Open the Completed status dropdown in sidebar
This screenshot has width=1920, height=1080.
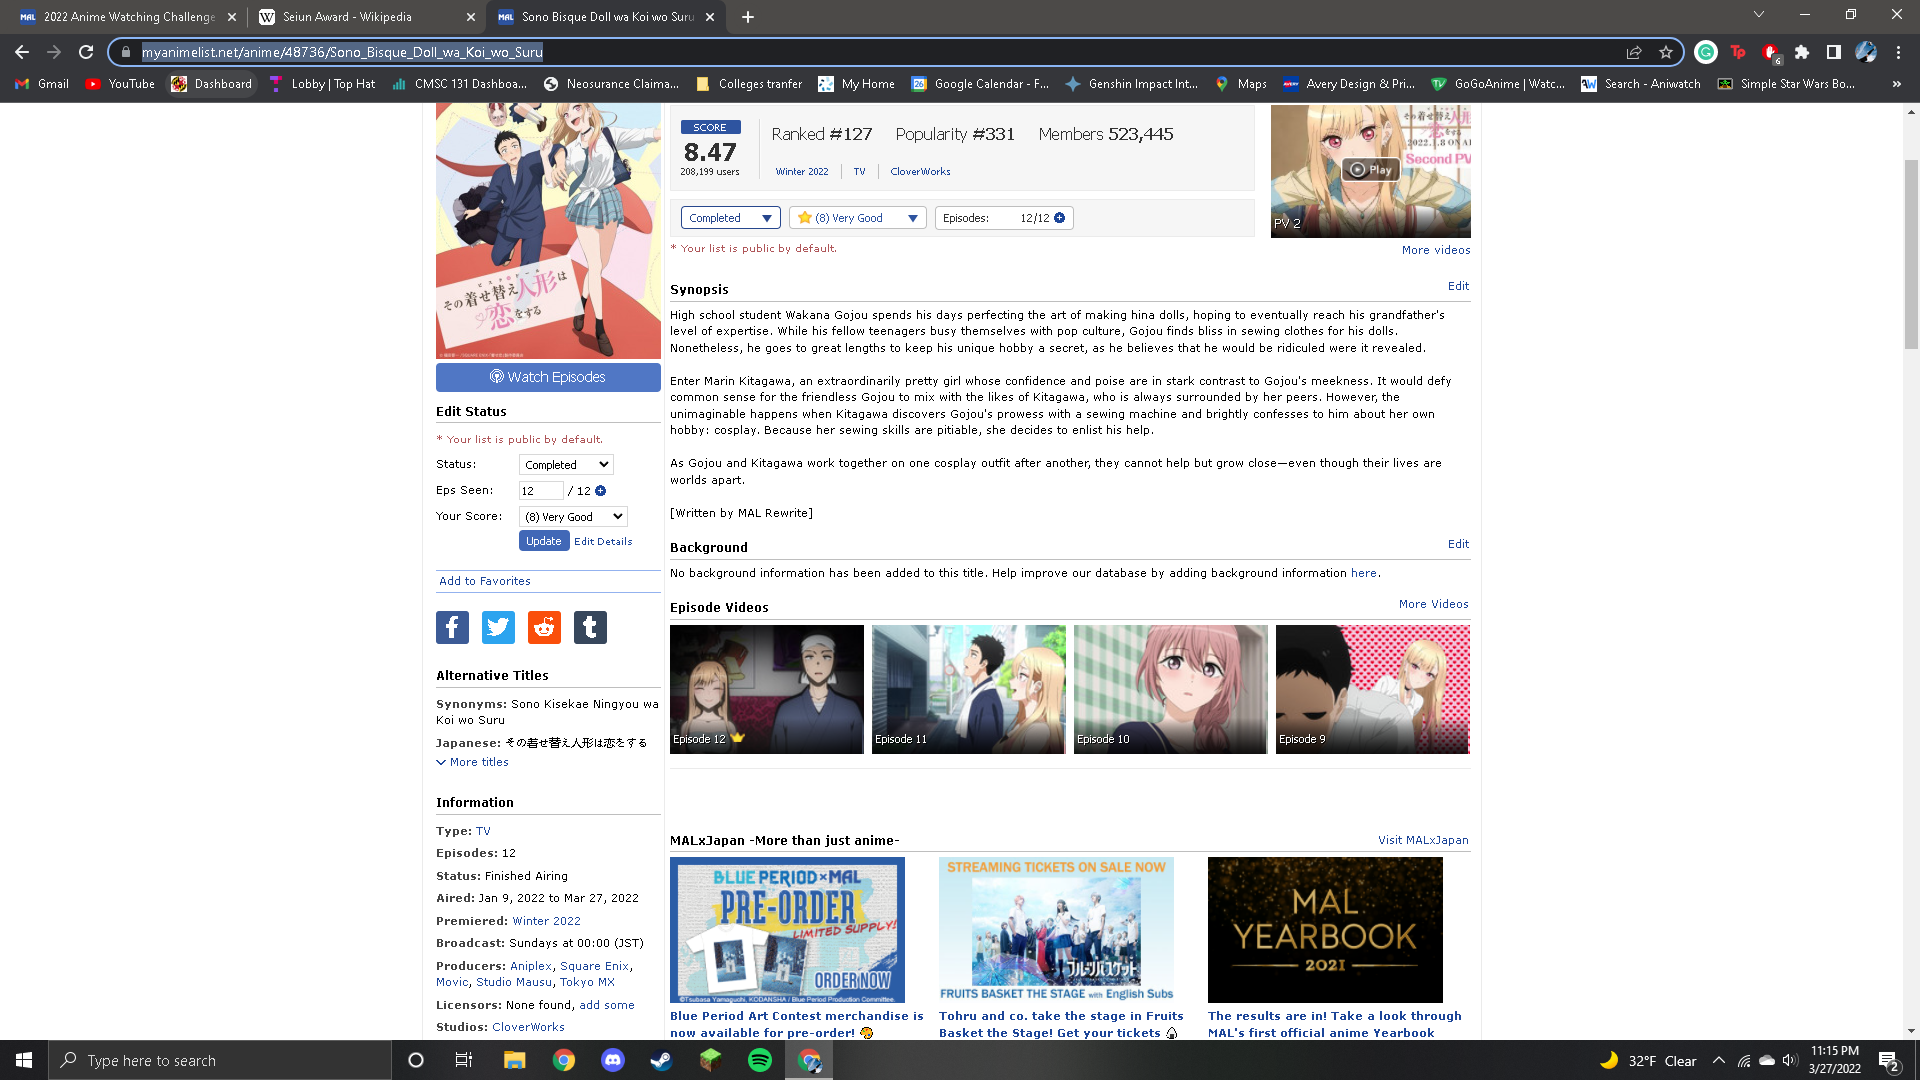[x=566, y=465]
